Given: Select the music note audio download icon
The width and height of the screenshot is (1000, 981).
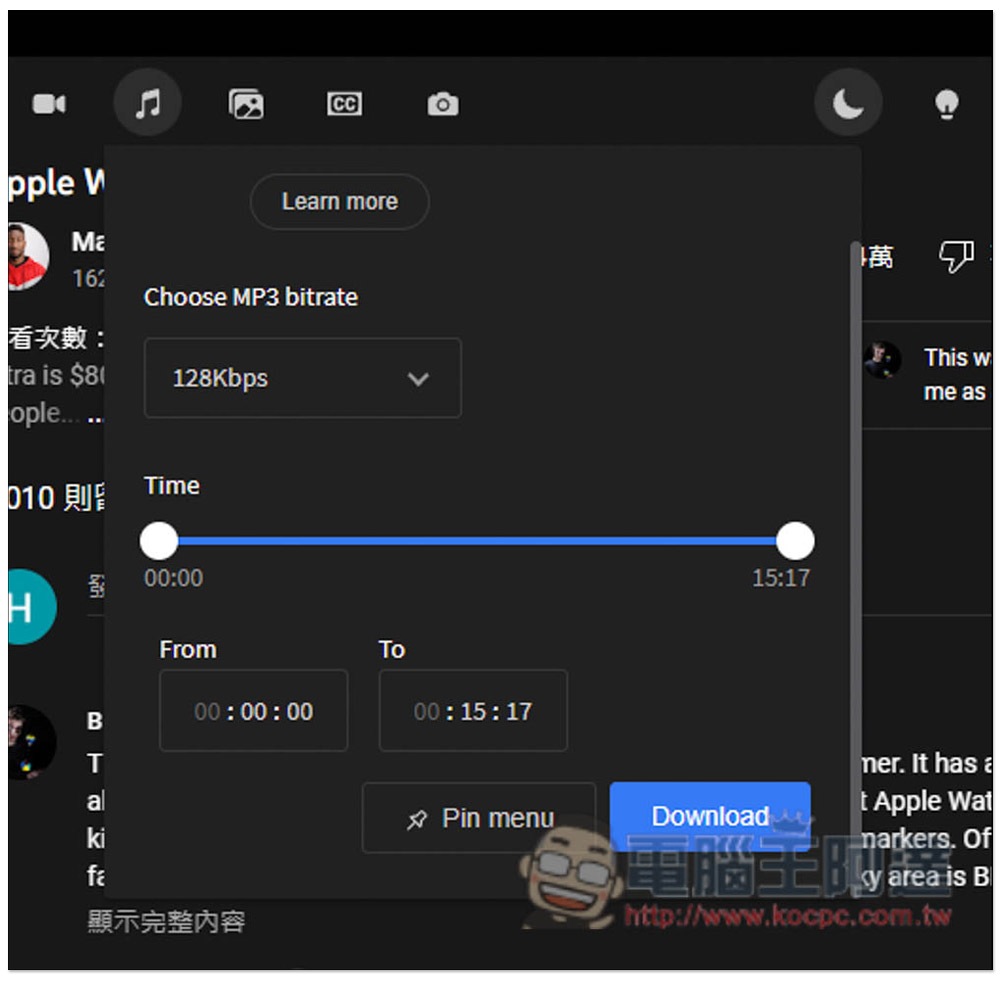Looking at the screenshot, I should (147, 103).
